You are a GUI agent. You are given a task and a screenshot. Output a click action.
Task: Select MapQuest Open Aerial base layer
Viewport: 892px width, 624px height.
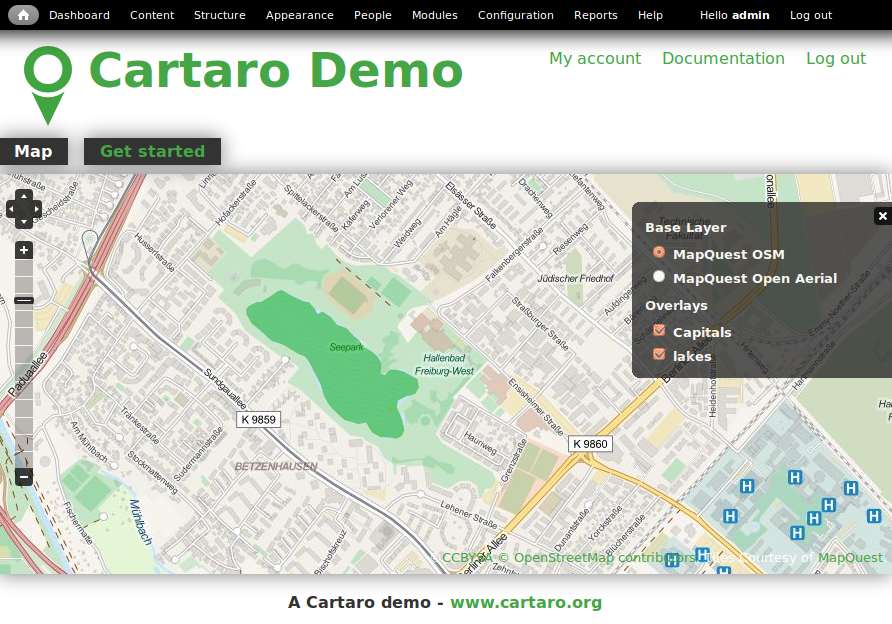pos(659,277)
